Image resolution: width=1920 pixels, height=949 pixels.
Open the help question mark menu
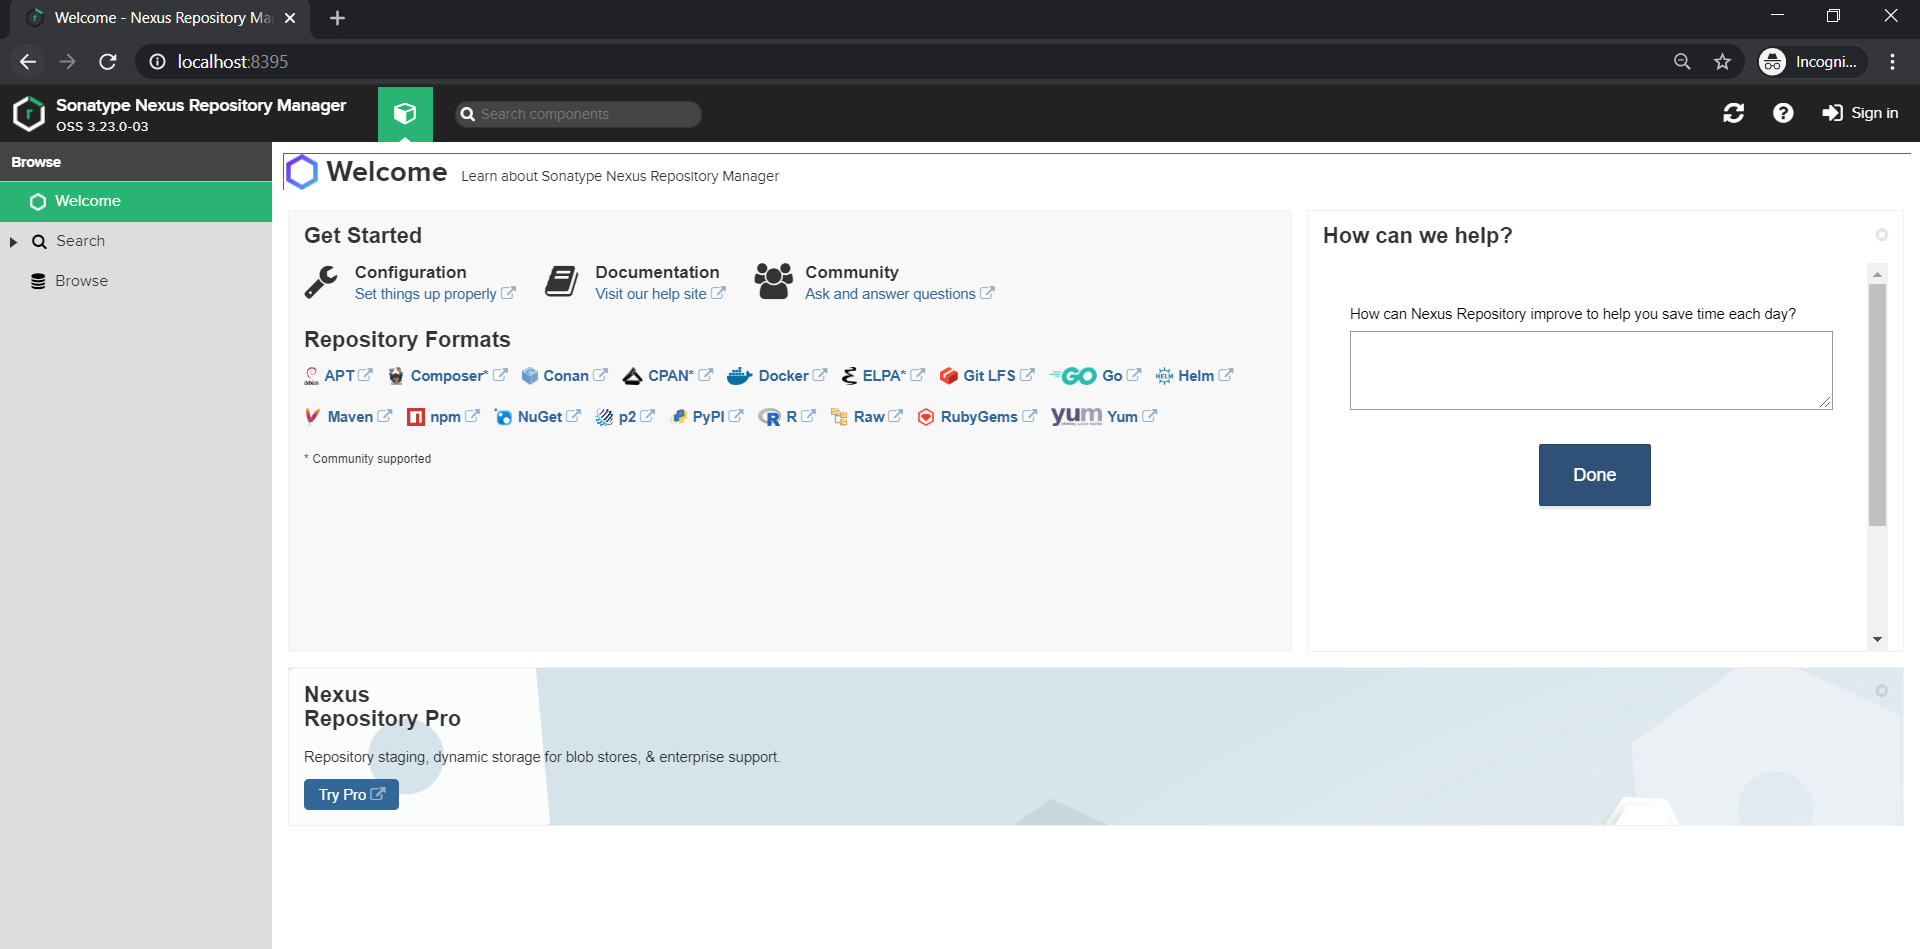[x=1782, y=114]
